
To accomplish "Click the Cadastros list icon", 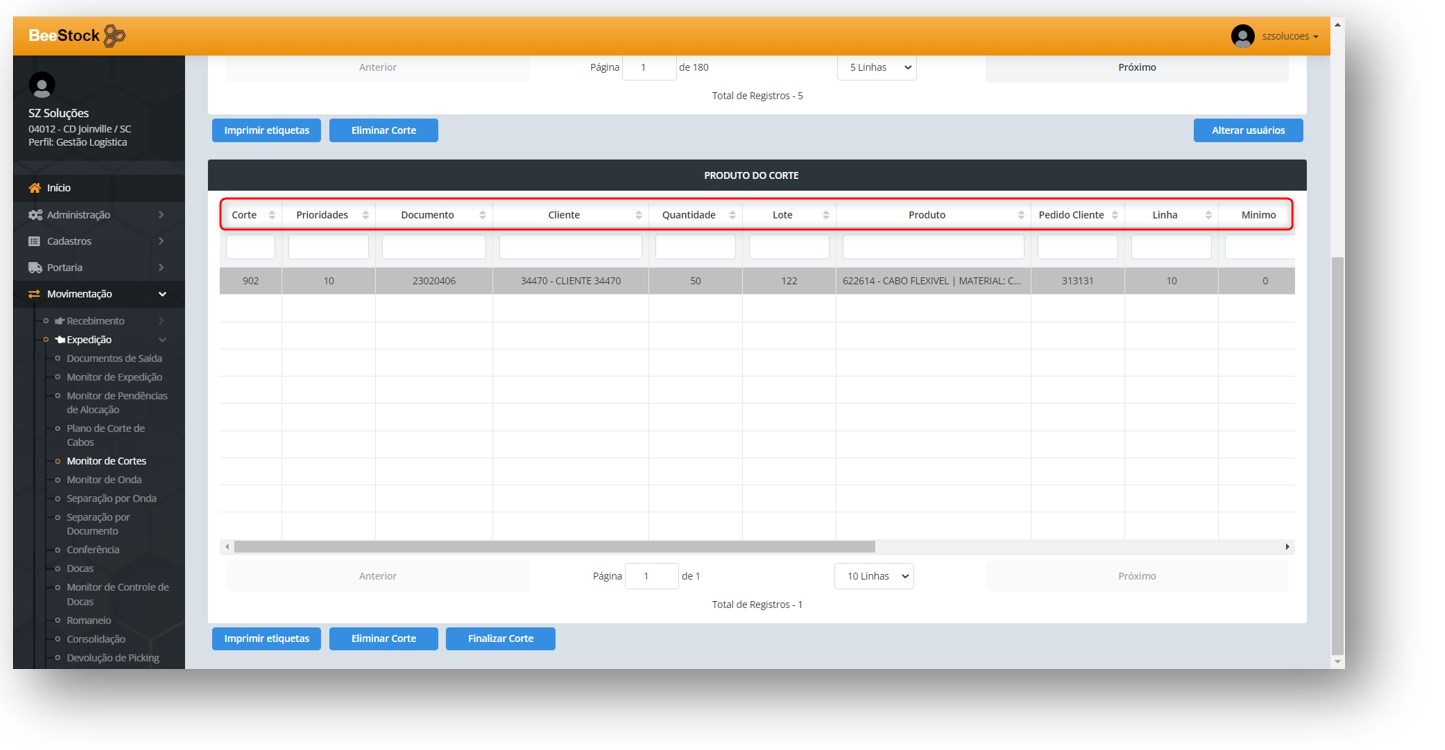I will pos(35,241).
